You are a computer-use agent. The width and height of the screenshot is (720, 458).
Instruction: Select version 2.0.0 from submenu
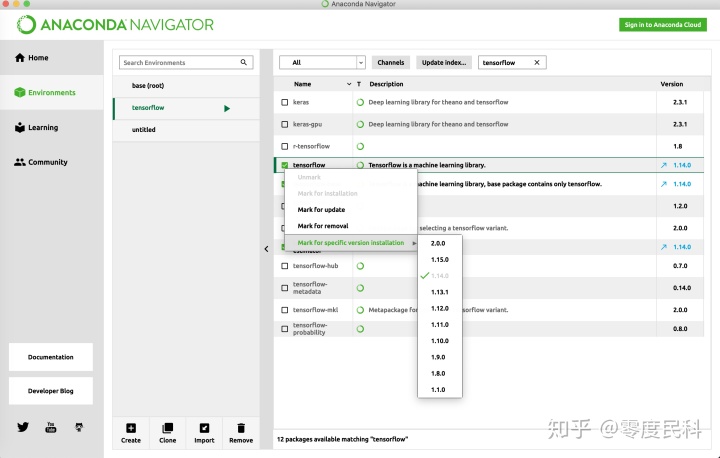tap(438, 243)
